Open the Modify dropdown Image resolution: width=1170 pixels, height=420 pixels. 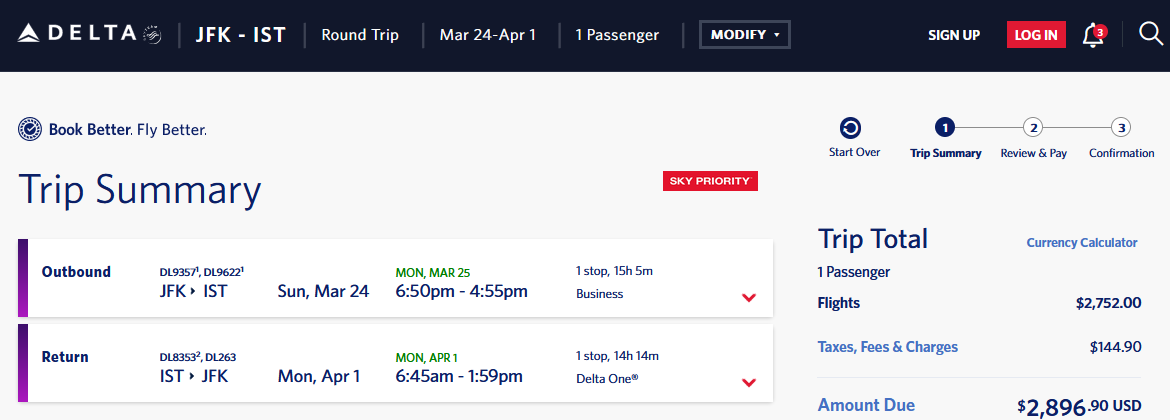pos(744,34)
